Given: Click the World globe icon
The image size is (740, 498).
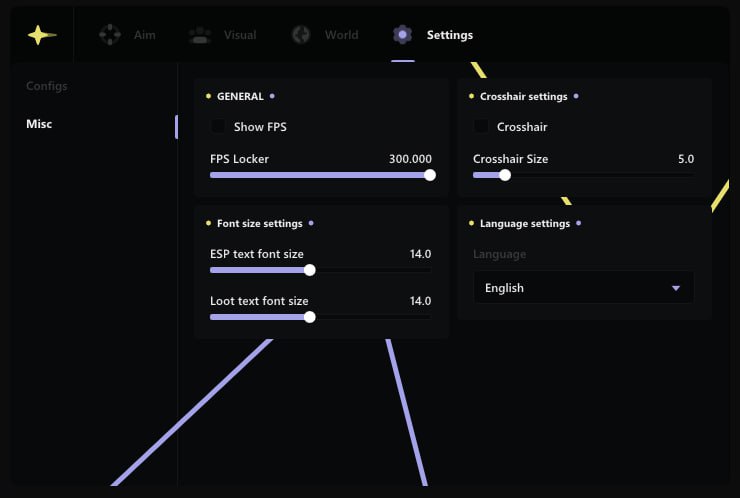Looking at the screenshot, I should pos(301,35).
